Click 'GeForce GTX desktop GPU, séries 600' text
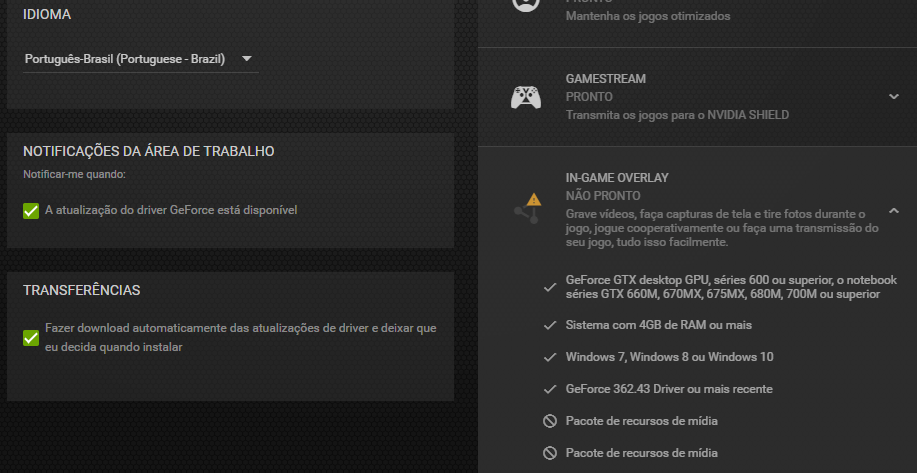 tap(731, 287)
